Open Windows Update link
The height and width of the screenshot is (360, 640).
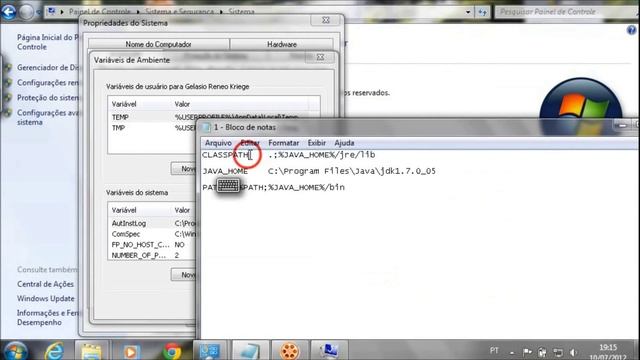click(x=46, y=298)
